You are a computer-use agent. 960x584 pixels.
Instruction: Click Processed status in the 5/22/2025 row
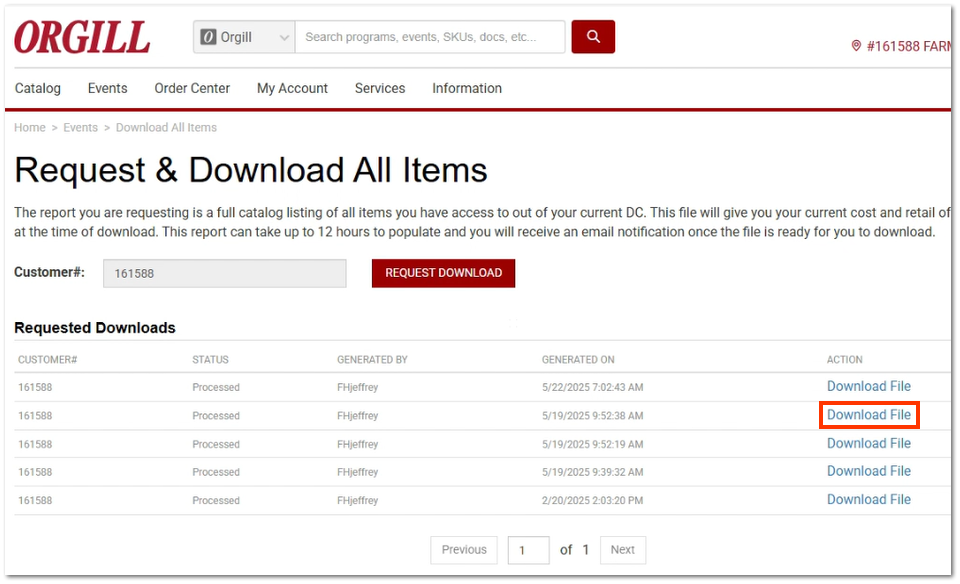[216, 387]
